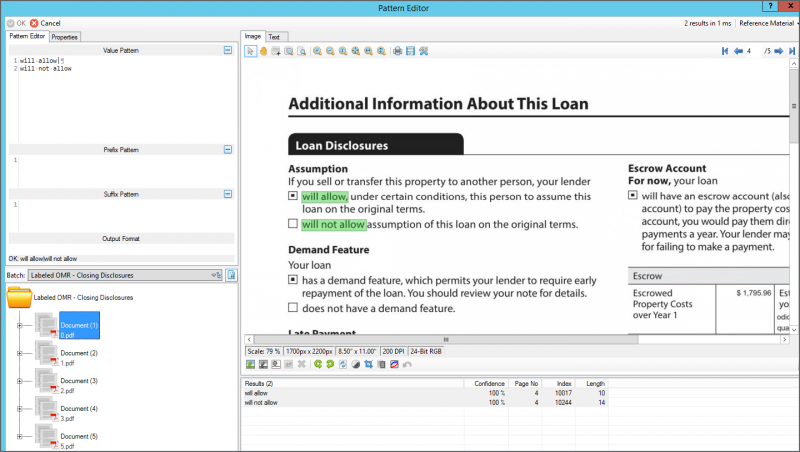The image size is (800, 452).
Task: Open the wrench and screwdriver settings icon
Action: point(423,51)
